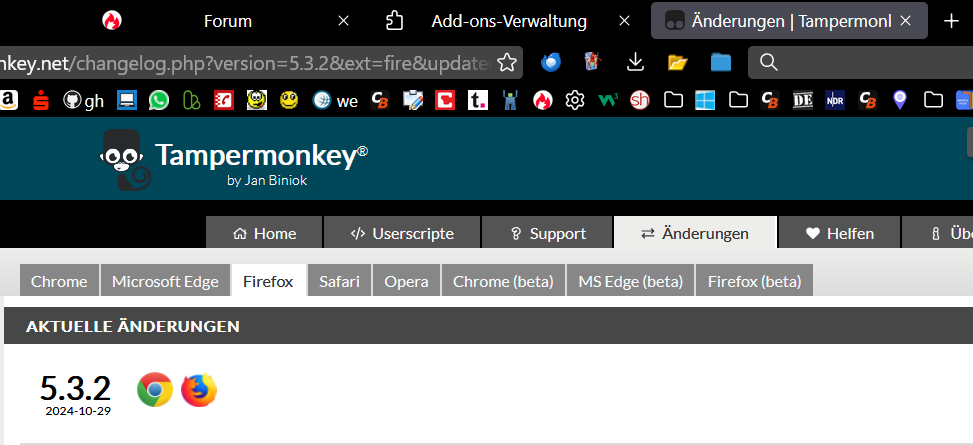Switch to the Forum browser tab
The width and height of the screenshot is (973, 445).
(x=228, y=21)
